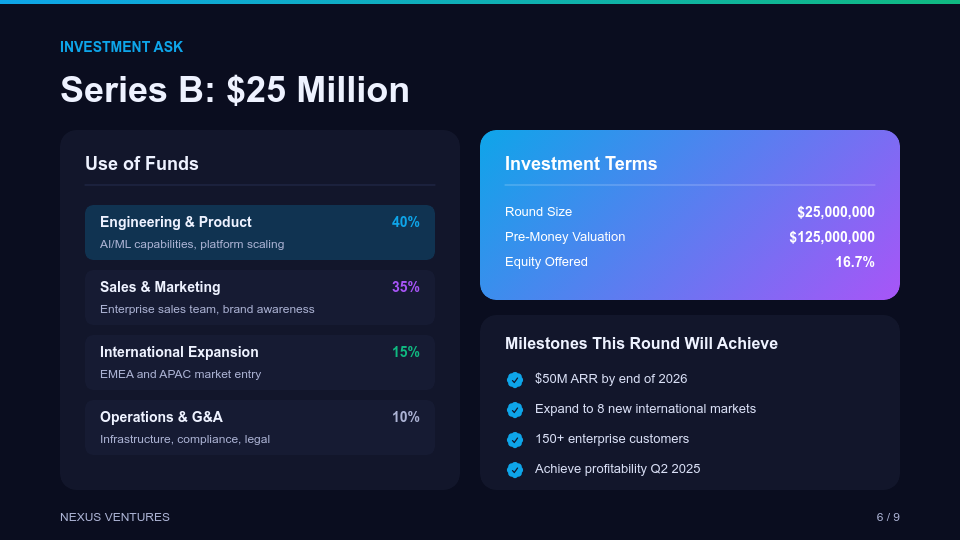This screenshot has height=540, width=960.
Task: Click the 6 / 9 page indicator
Action: point(888,517)
